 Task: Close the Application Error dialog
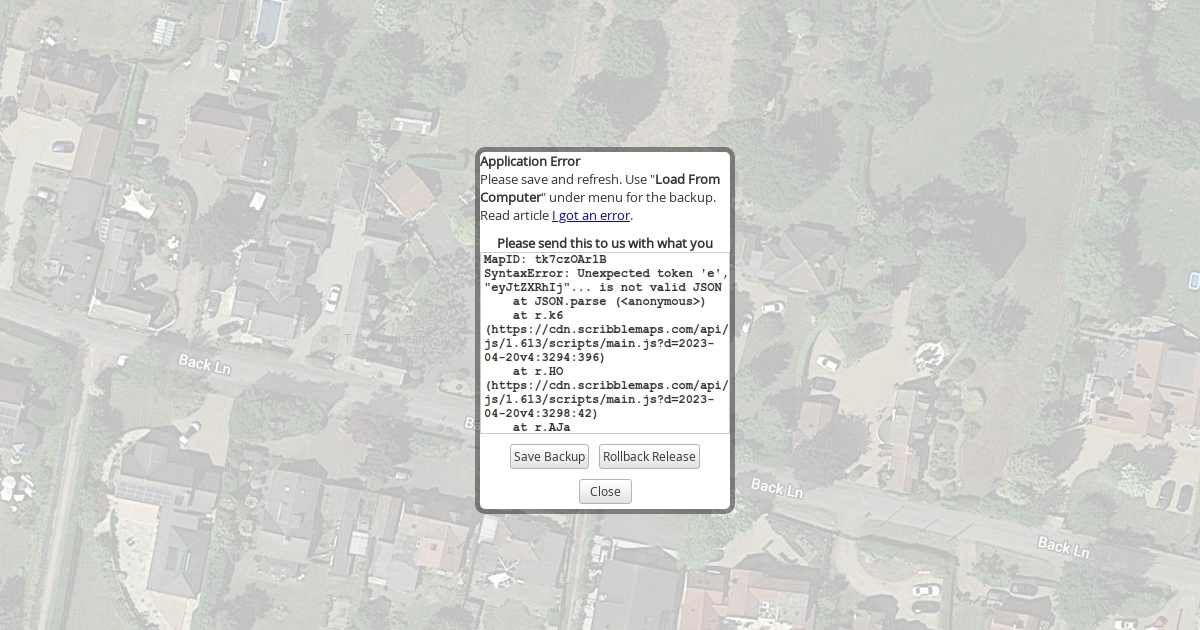pyautogui.click(x=605, y=491)
